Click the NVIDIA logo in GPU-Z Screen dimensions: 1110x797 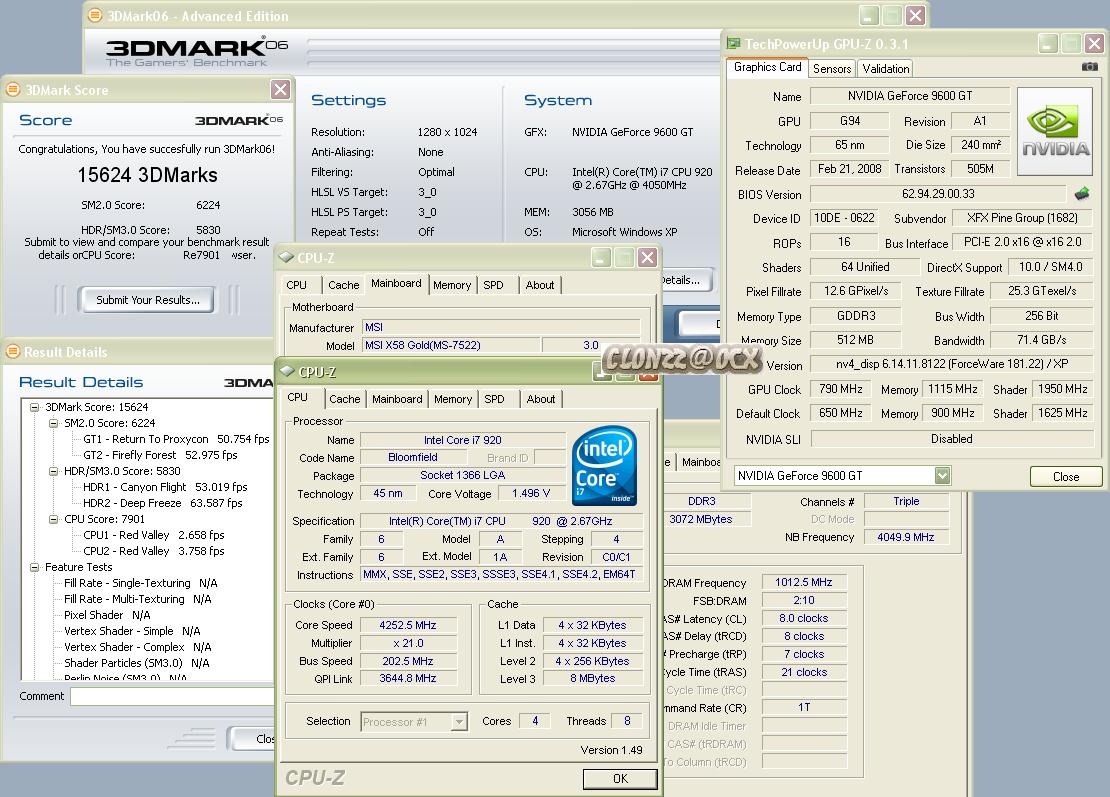click(1055, 131)
